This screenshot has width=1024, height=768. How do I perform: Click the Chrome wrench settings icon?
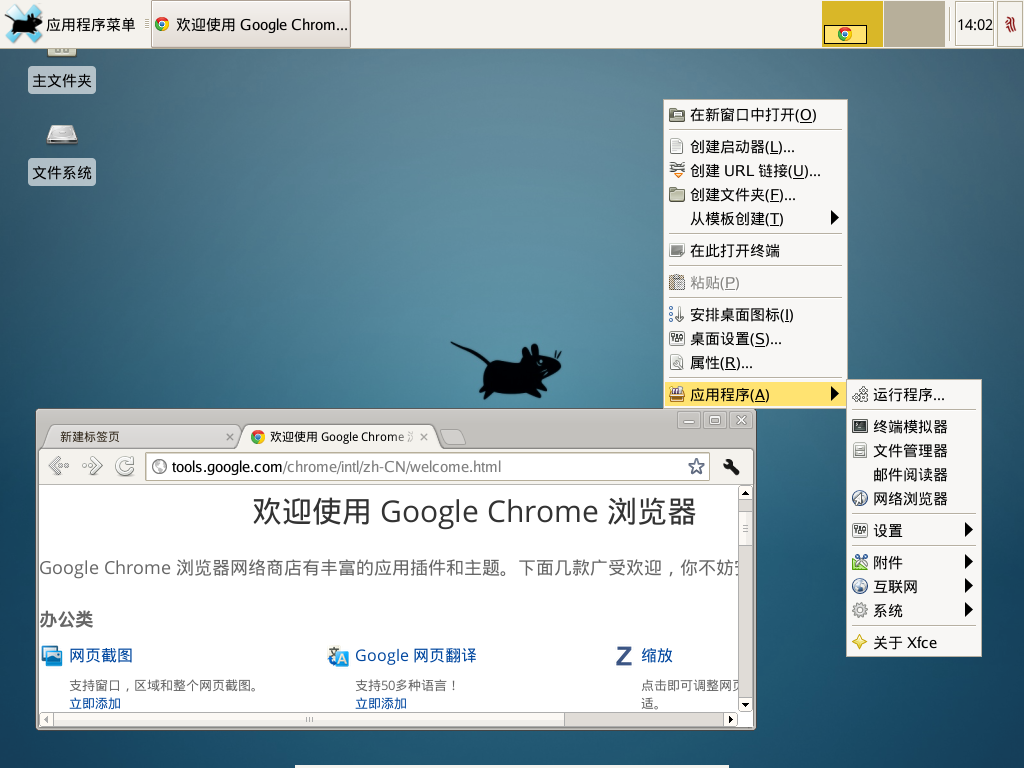pyautogui.click(x=731, y=466)
